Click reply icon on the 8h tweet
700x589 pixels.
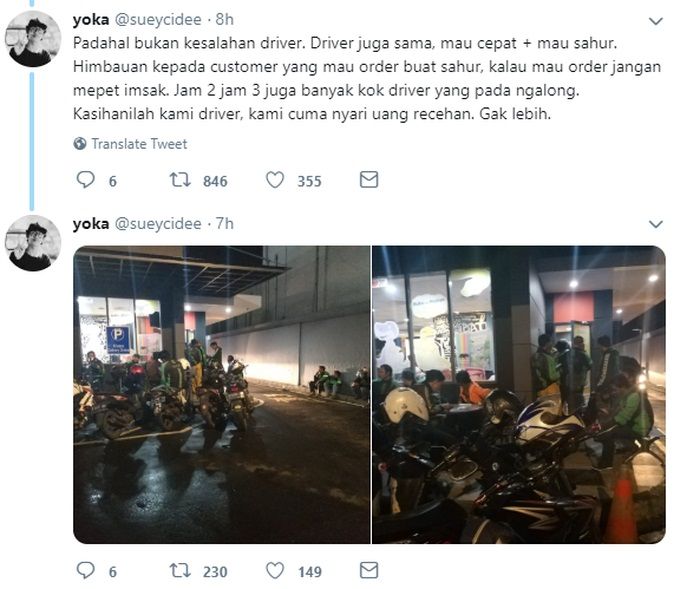click(x=85, y=180)
